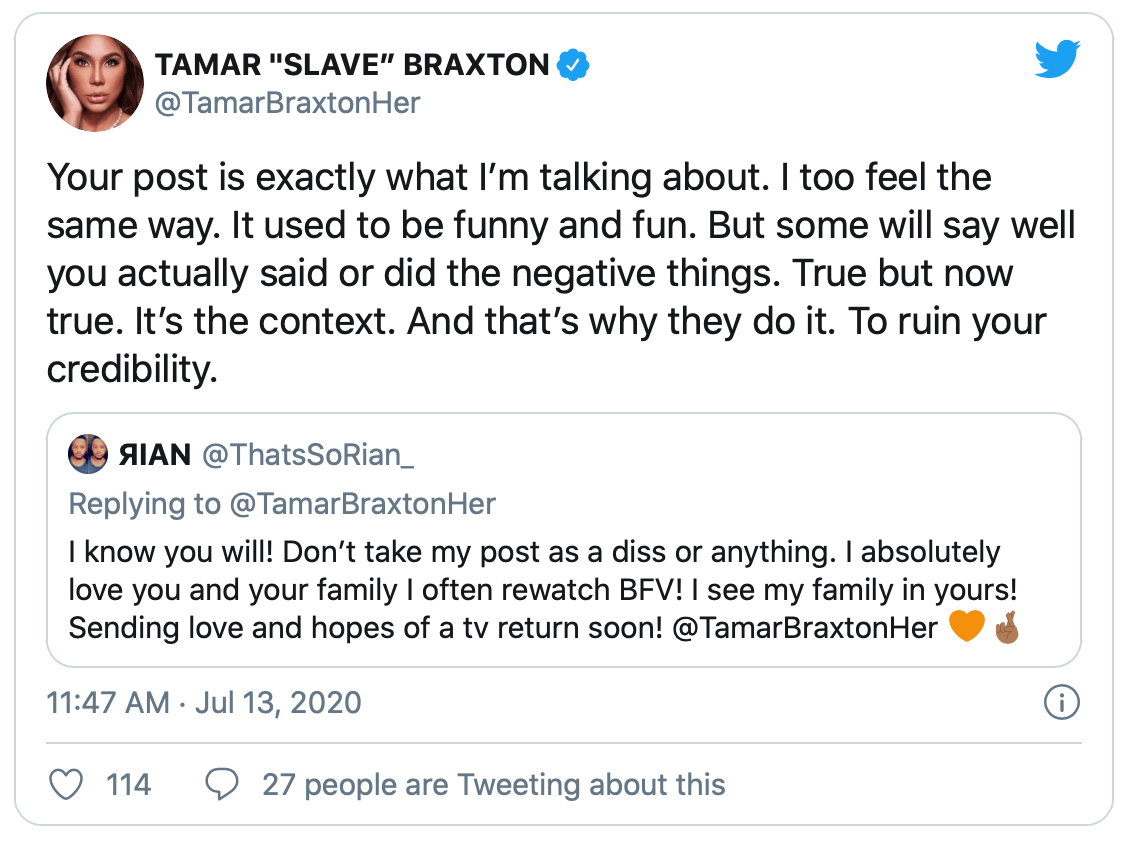
Task: Click the RIAN display name
Action: (155, 456)
